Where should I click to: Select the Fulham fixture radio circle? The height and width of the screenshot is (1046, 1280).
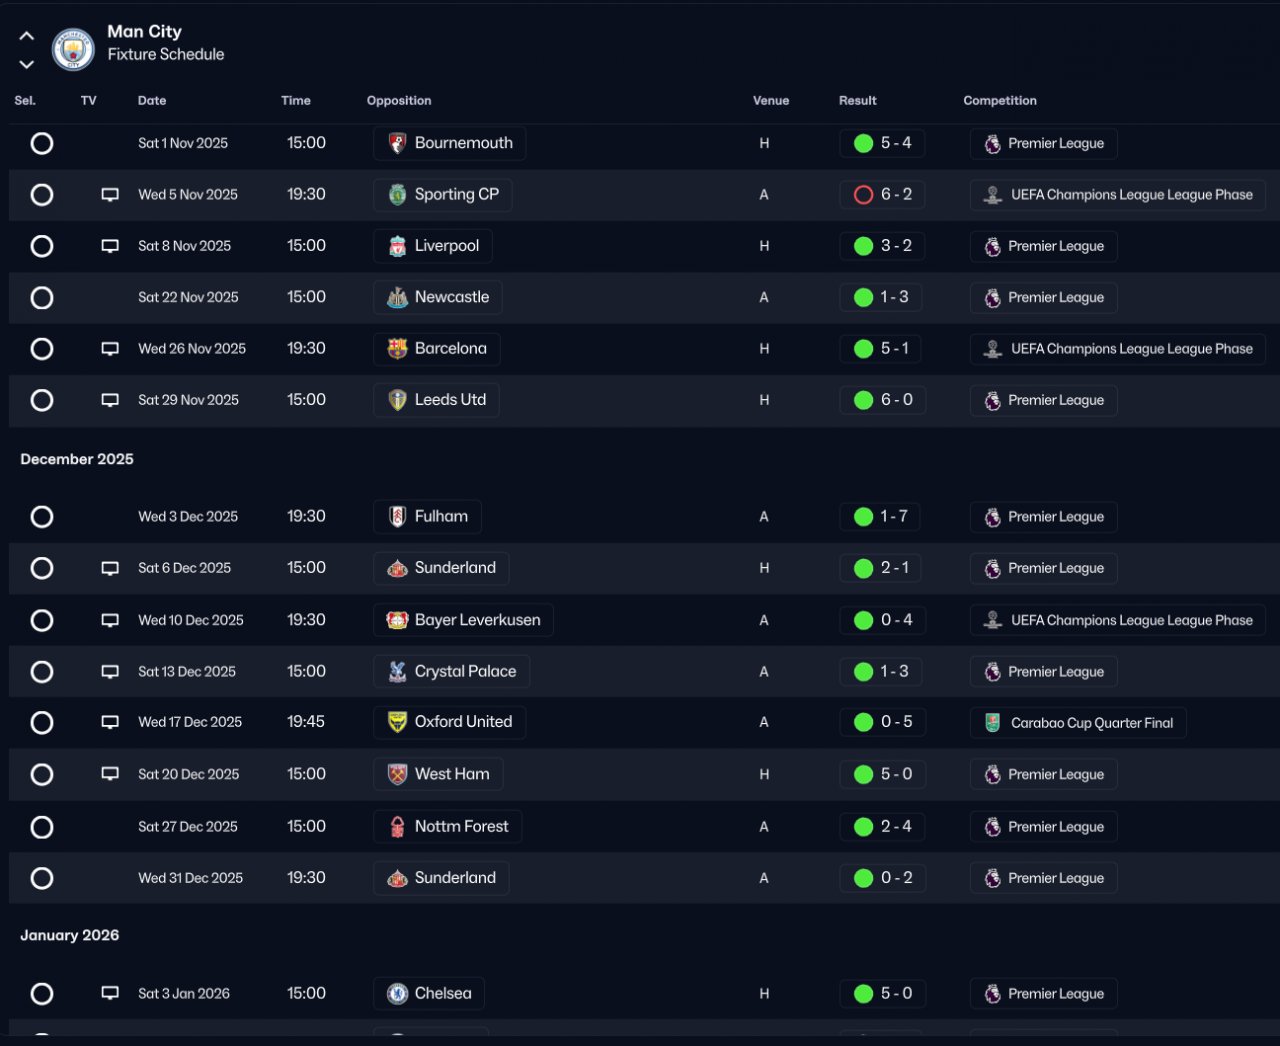click(42, 517)
